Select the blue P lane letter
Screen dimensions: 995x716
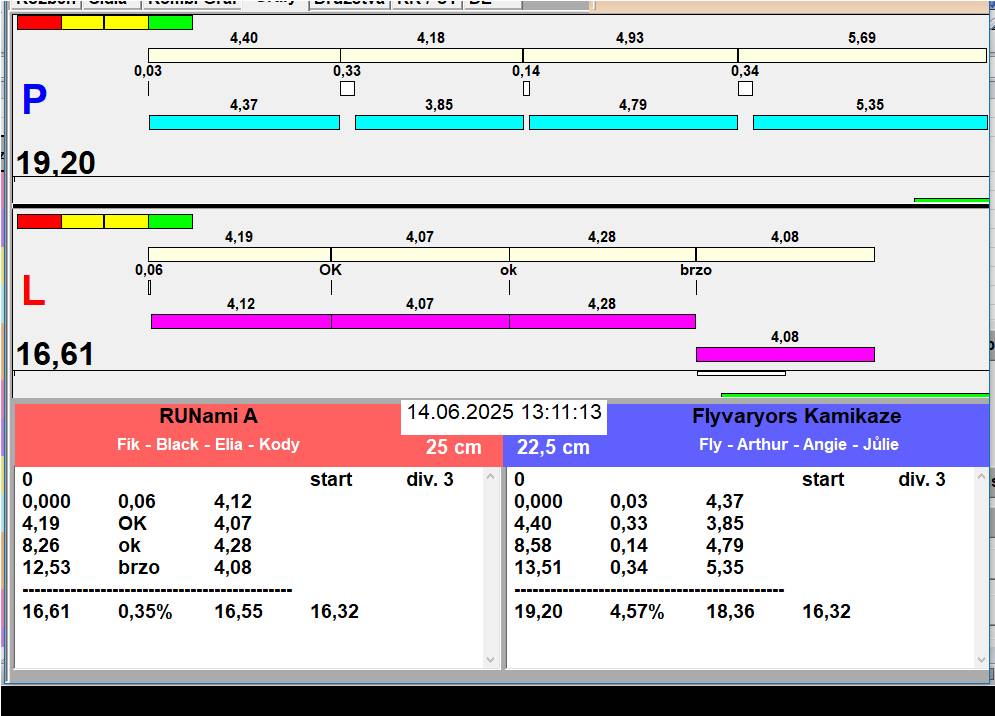pos(34,101)
